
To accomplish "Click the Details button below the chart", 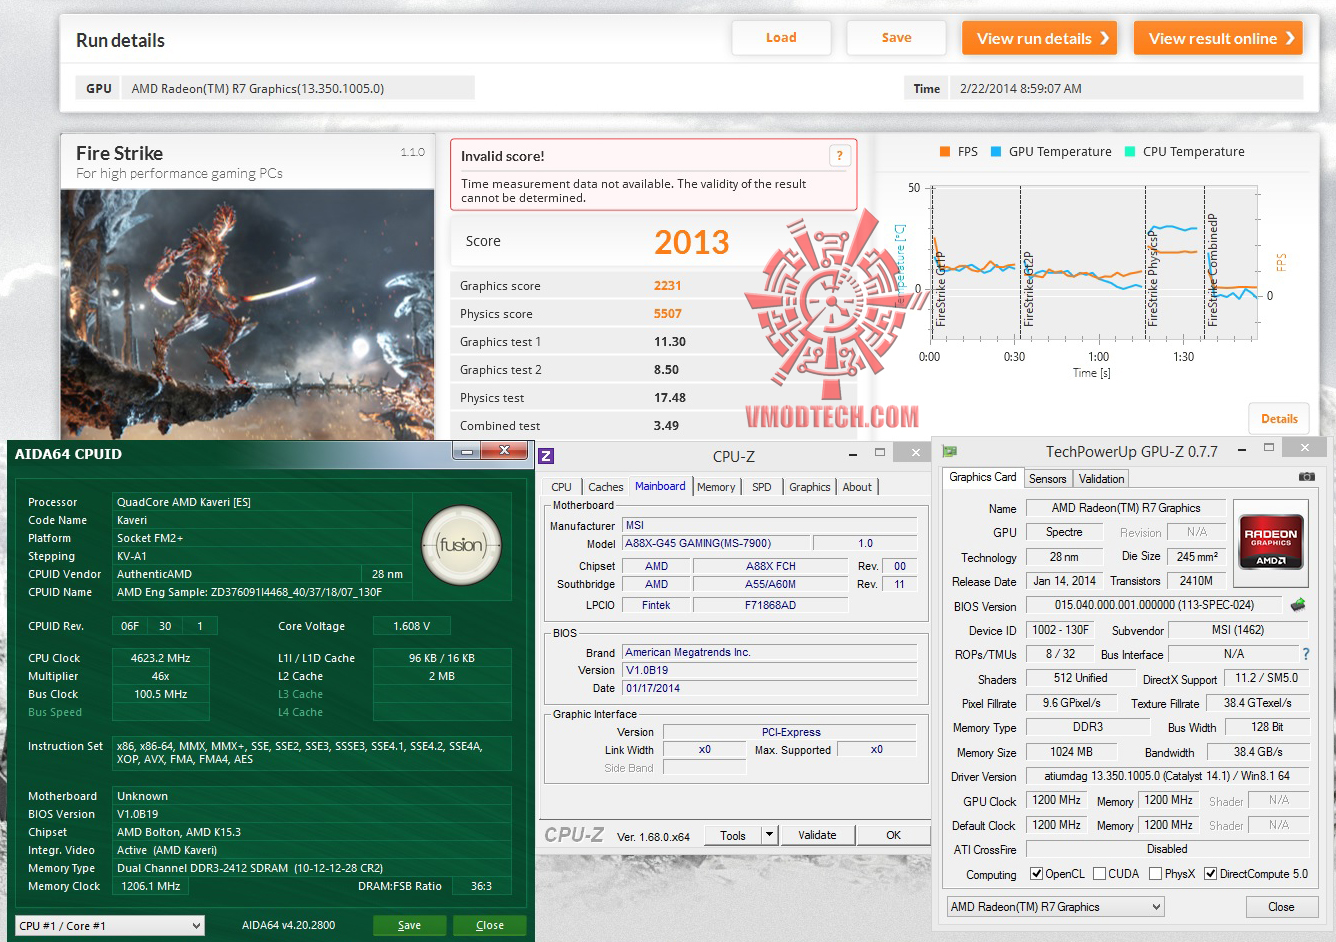I will click(x=1279, y=419).
